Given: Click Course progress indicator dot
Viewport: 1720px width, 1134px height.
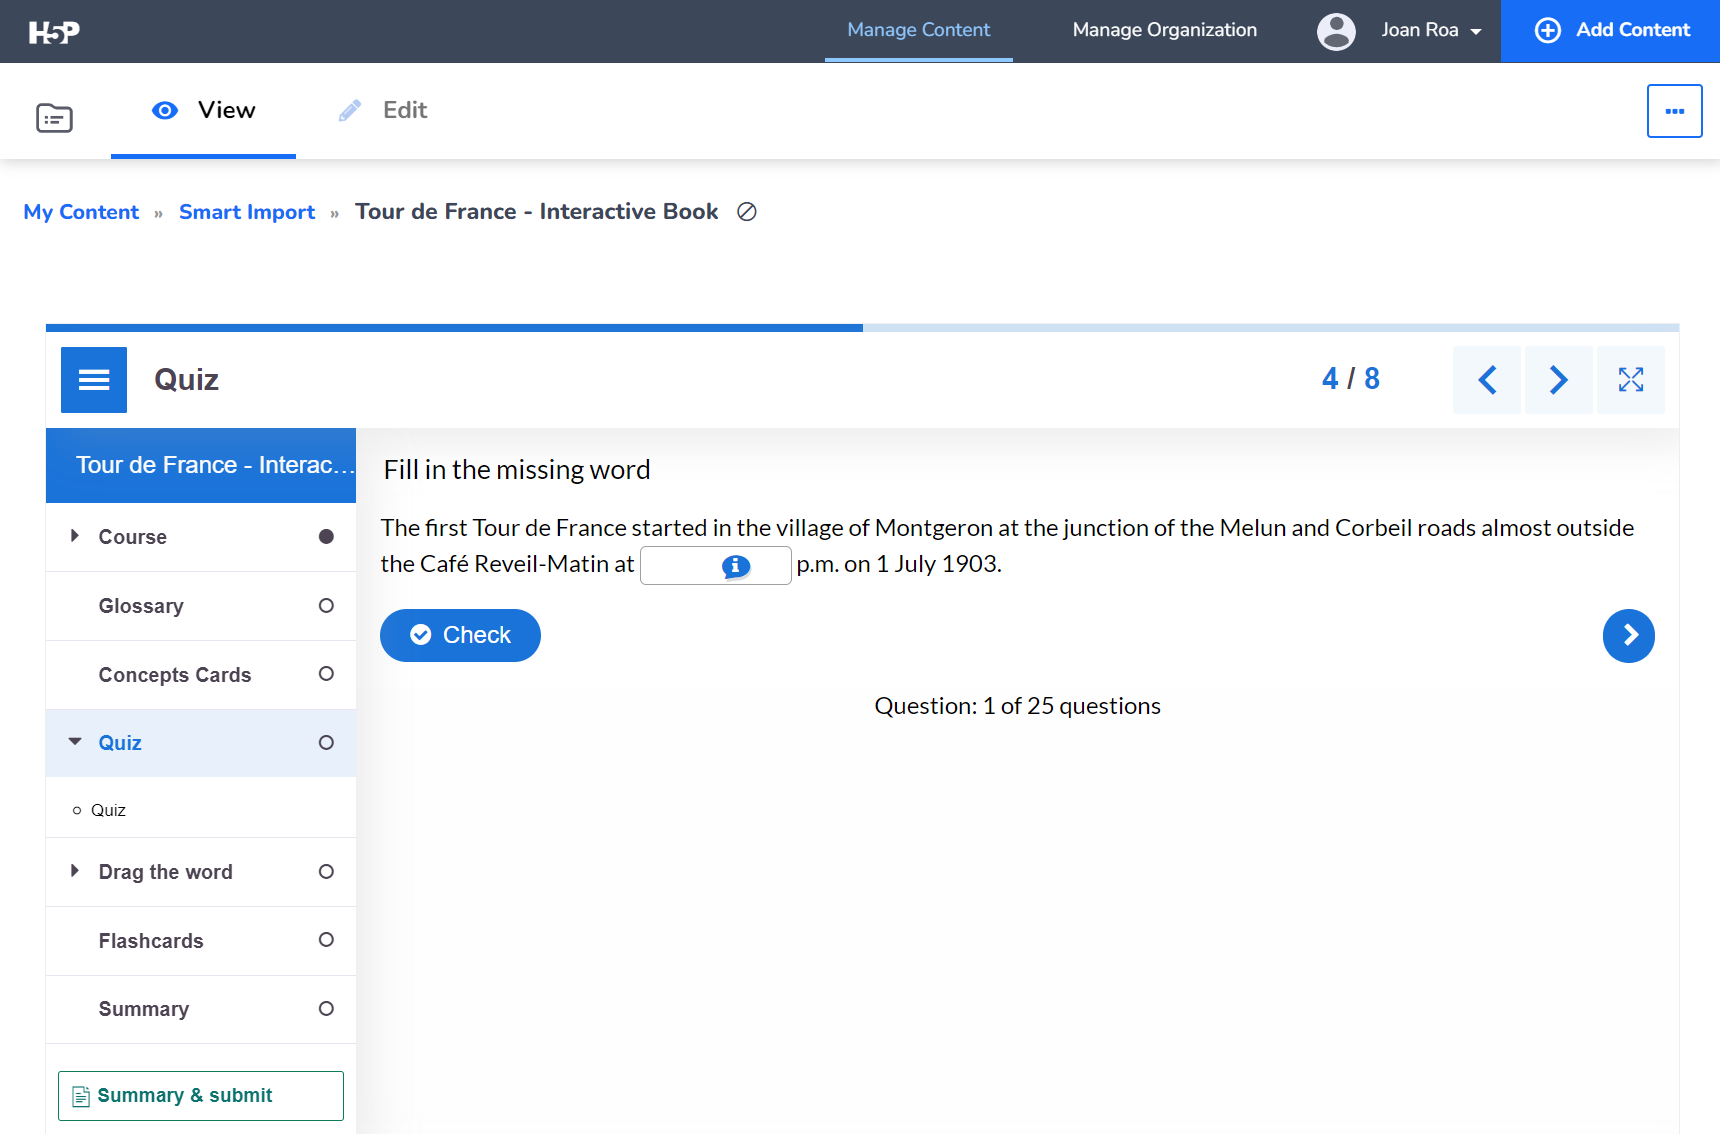Looking at the screenshot, I should click(326, 537).
